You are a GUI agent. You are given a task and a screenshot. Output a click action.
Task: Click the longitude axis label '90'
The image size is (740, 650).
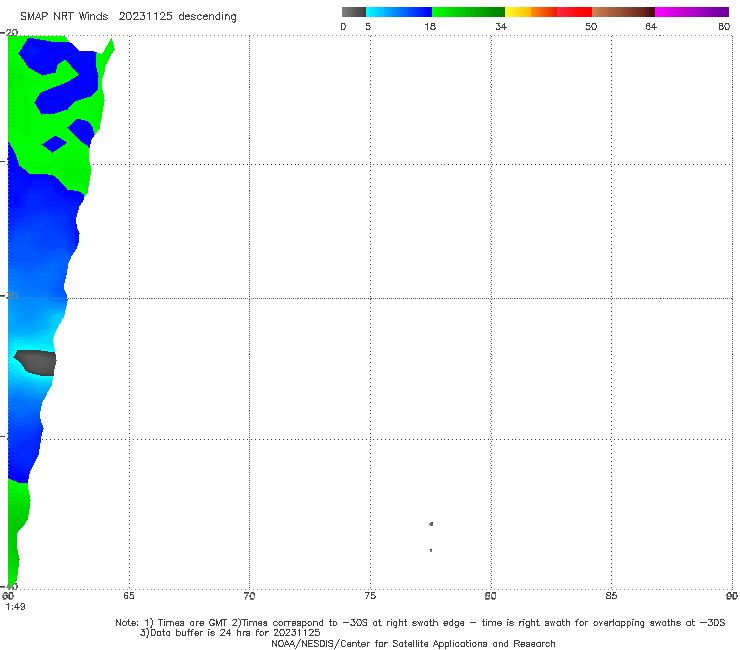[x=732, y=596]
